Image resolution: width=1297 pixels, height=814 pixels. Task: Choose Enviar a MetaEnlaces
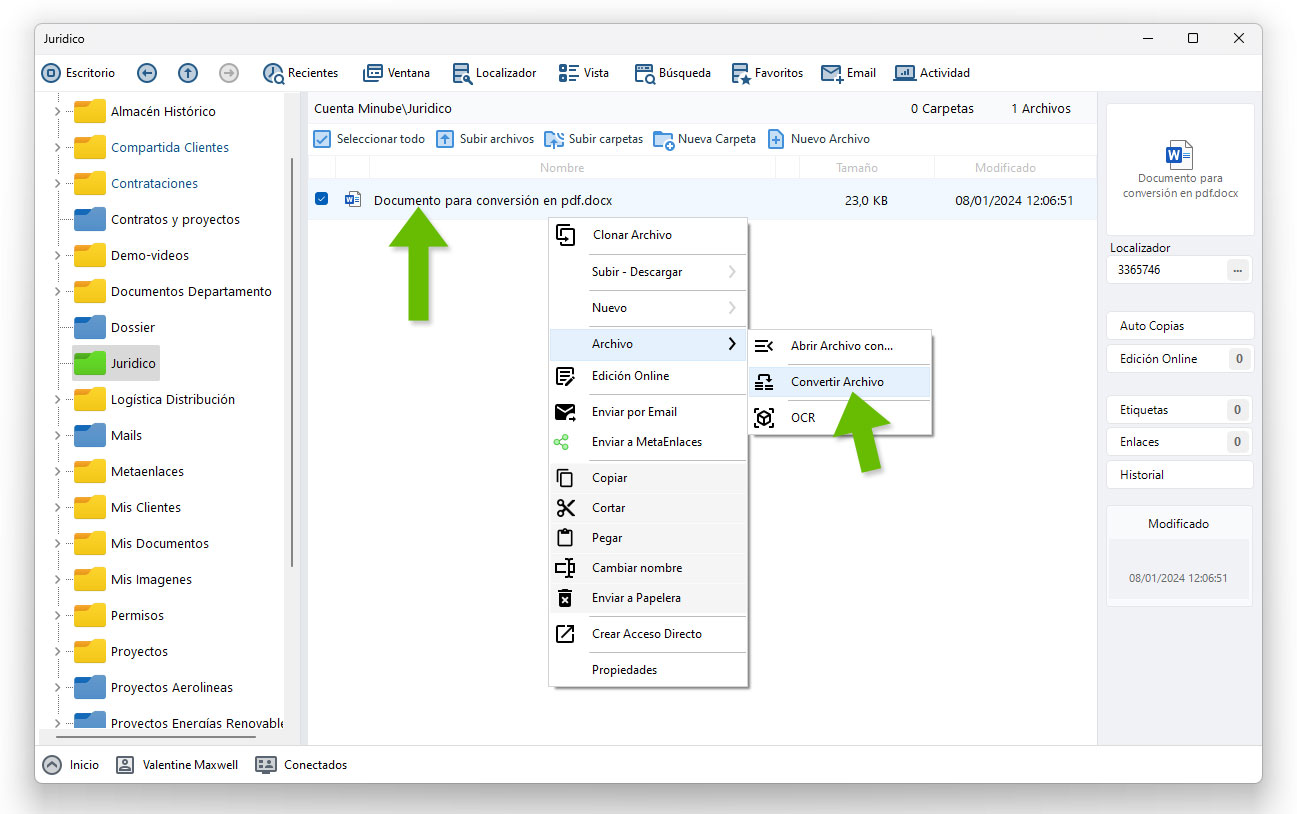click(x=648, y=442)
